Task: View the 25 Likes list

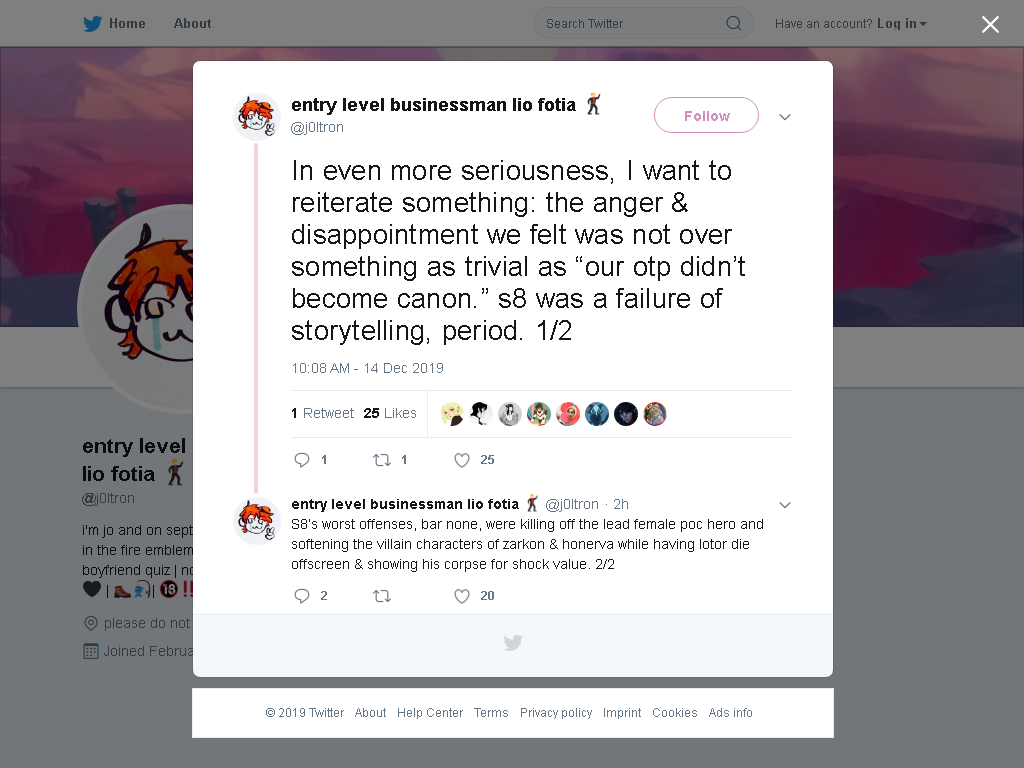Action: [390, 413]
